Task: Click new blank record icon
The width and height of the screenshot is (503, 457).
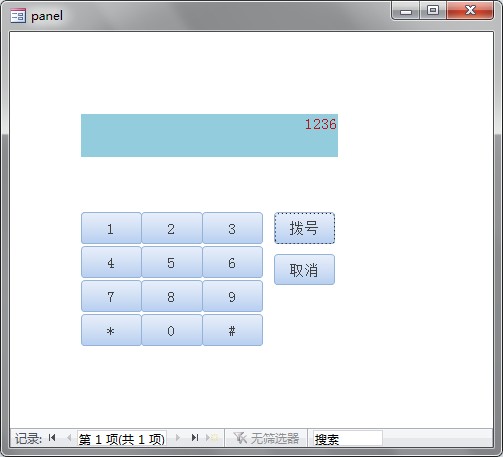Action: click(212, 437)
